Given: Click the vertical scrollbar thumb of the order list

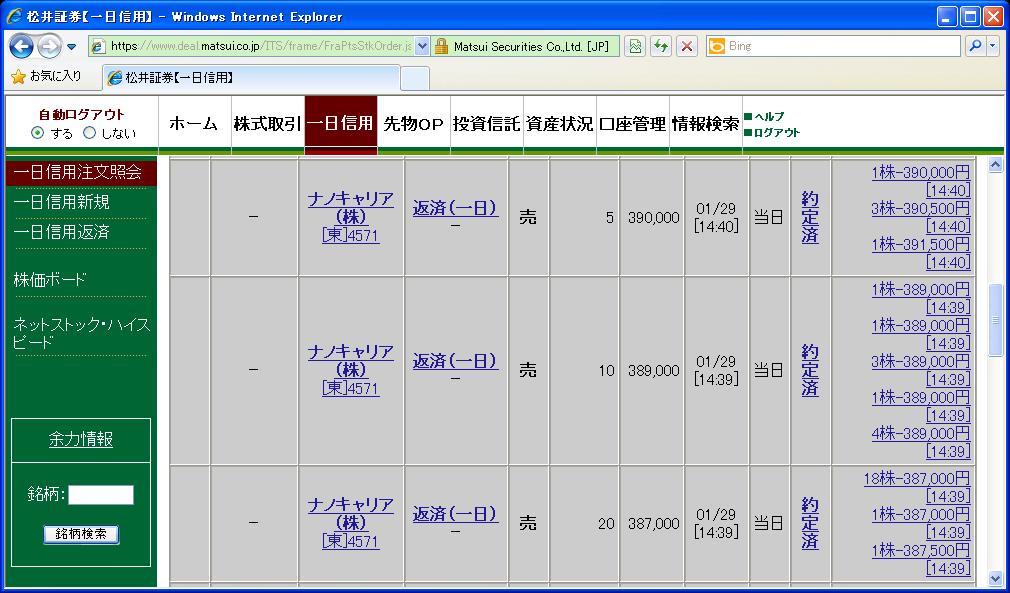Looking at the screenshot, I should [x=995, y=319].
